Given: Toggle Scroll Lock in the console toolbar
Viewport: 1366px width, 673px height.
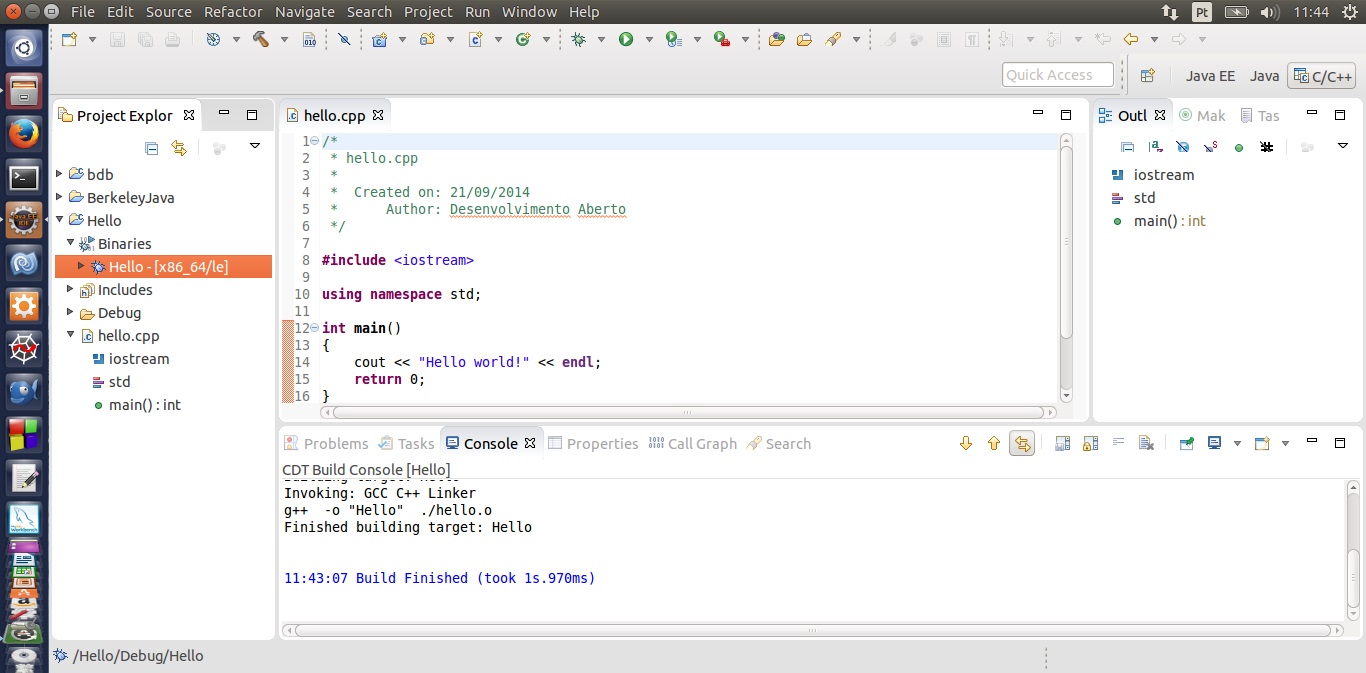Looking at the screenshot, I should click(1090, 443).
